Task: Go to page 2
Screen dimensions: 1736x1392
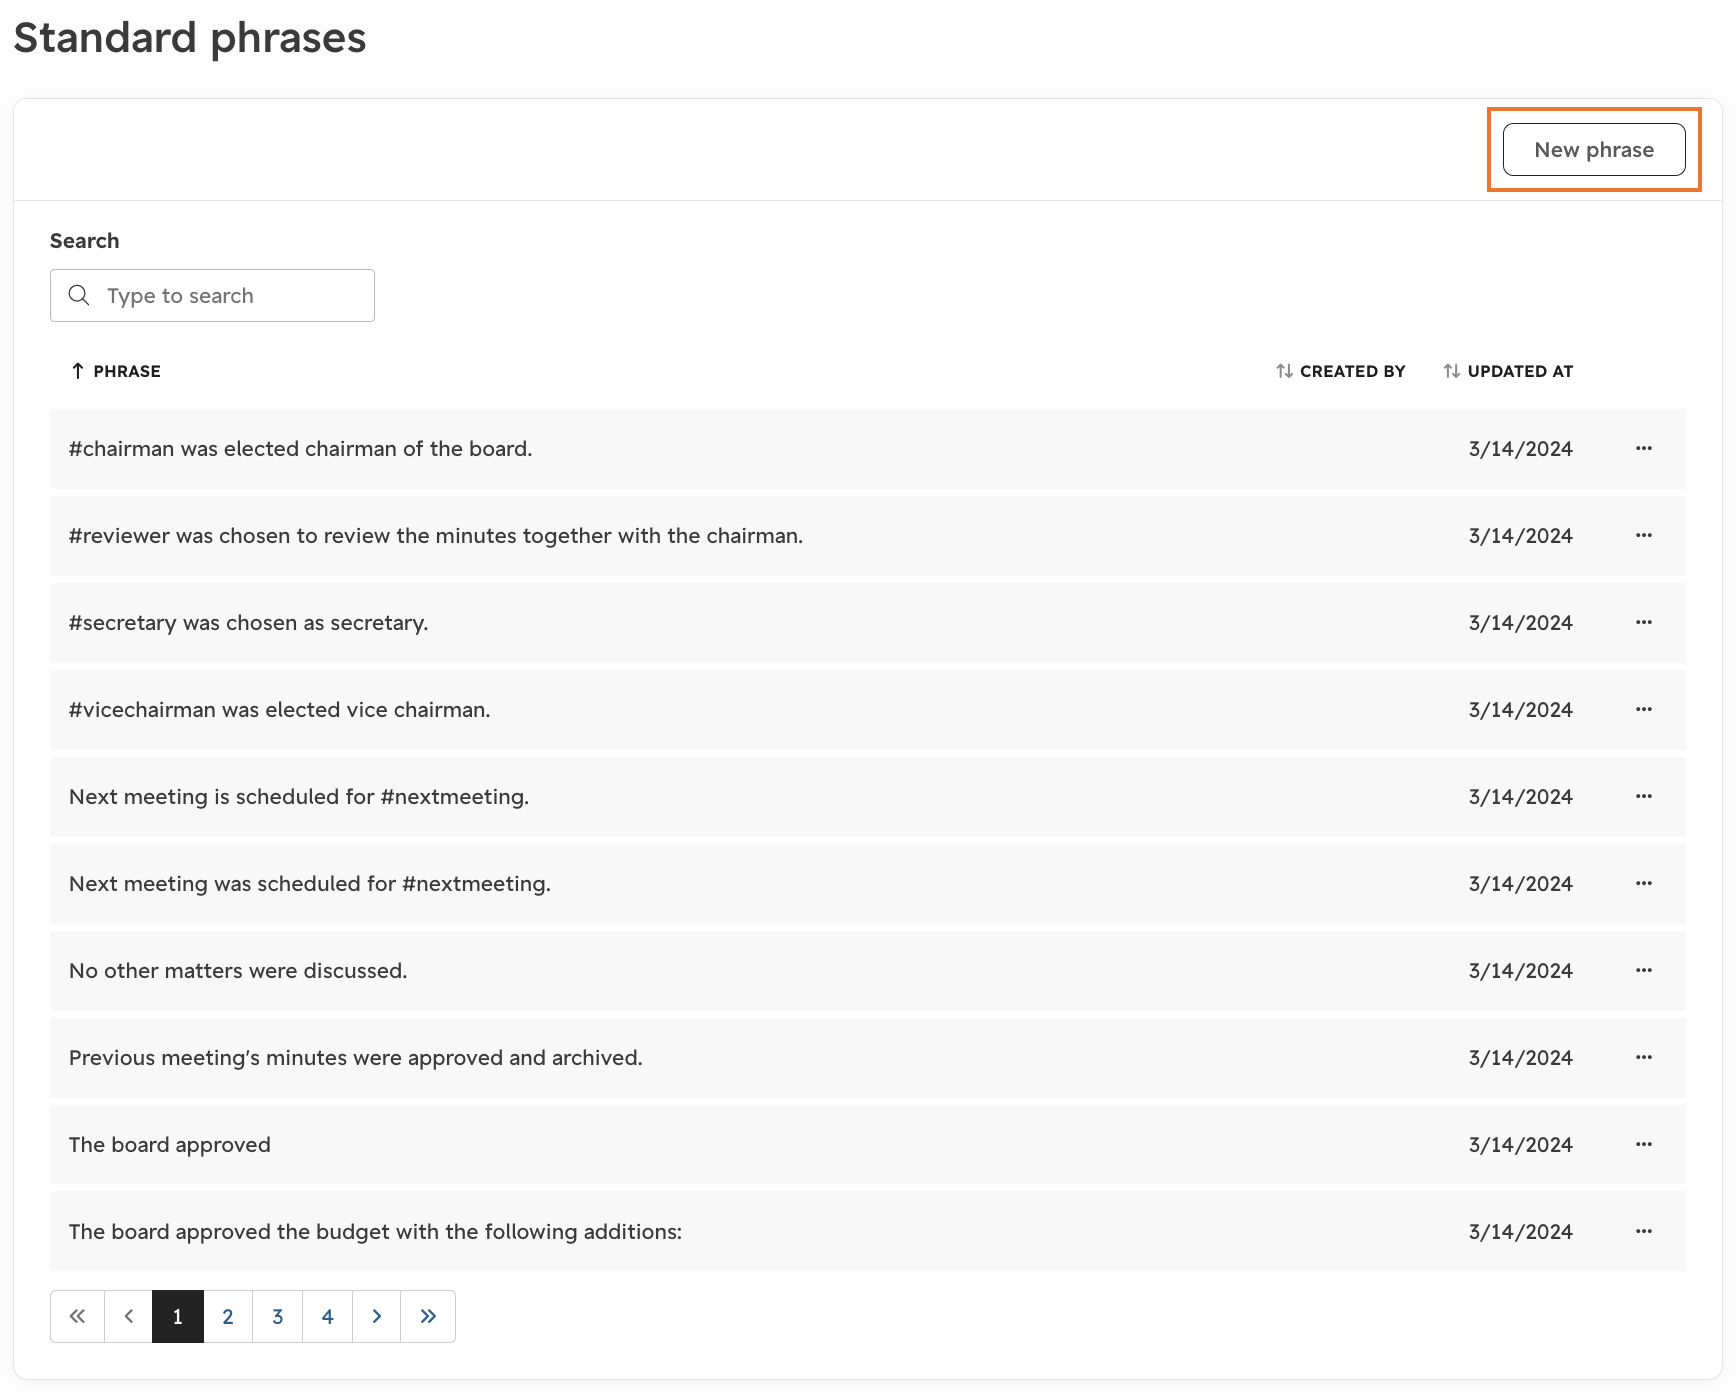Action: [x=228, y=1316]
